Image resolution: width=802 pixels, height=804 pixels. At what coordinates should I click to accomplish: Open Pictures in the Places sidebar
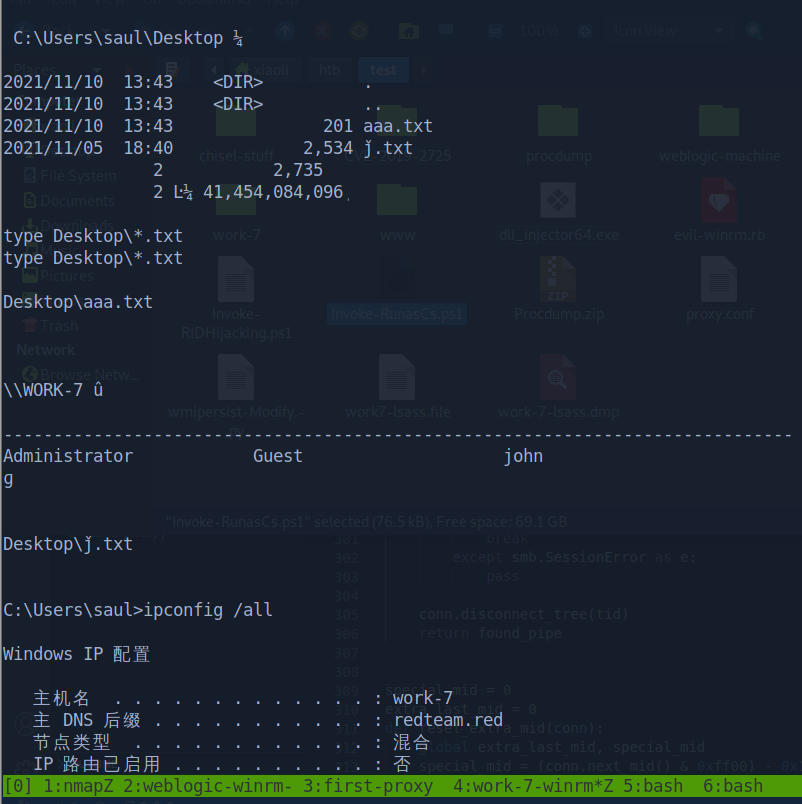66,276
